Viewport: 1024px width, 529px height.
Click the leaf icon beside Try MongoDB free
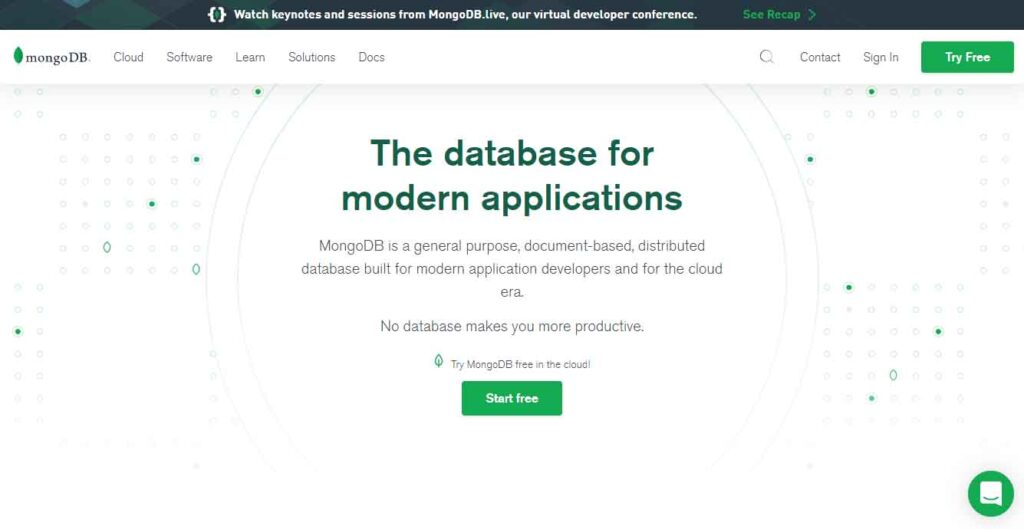click(x=439, y=361)
